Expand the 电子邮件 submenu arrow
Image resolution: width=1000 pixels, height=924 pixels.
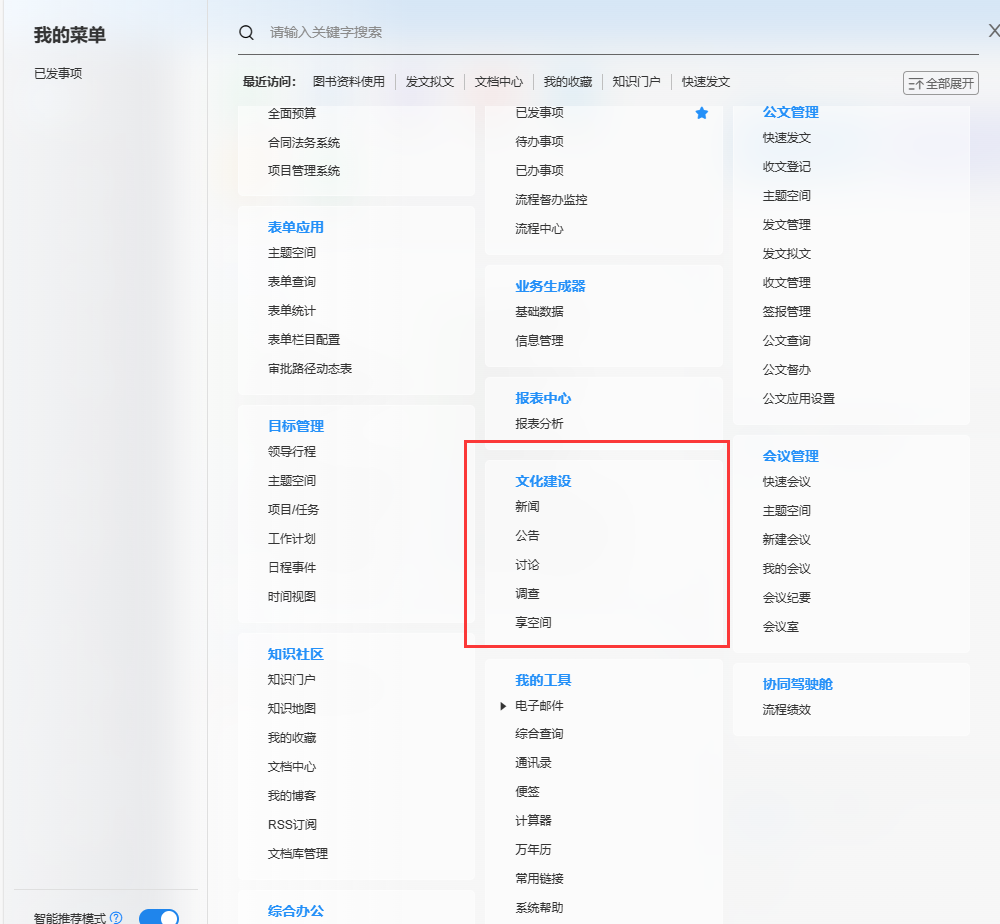click(504, 706)
